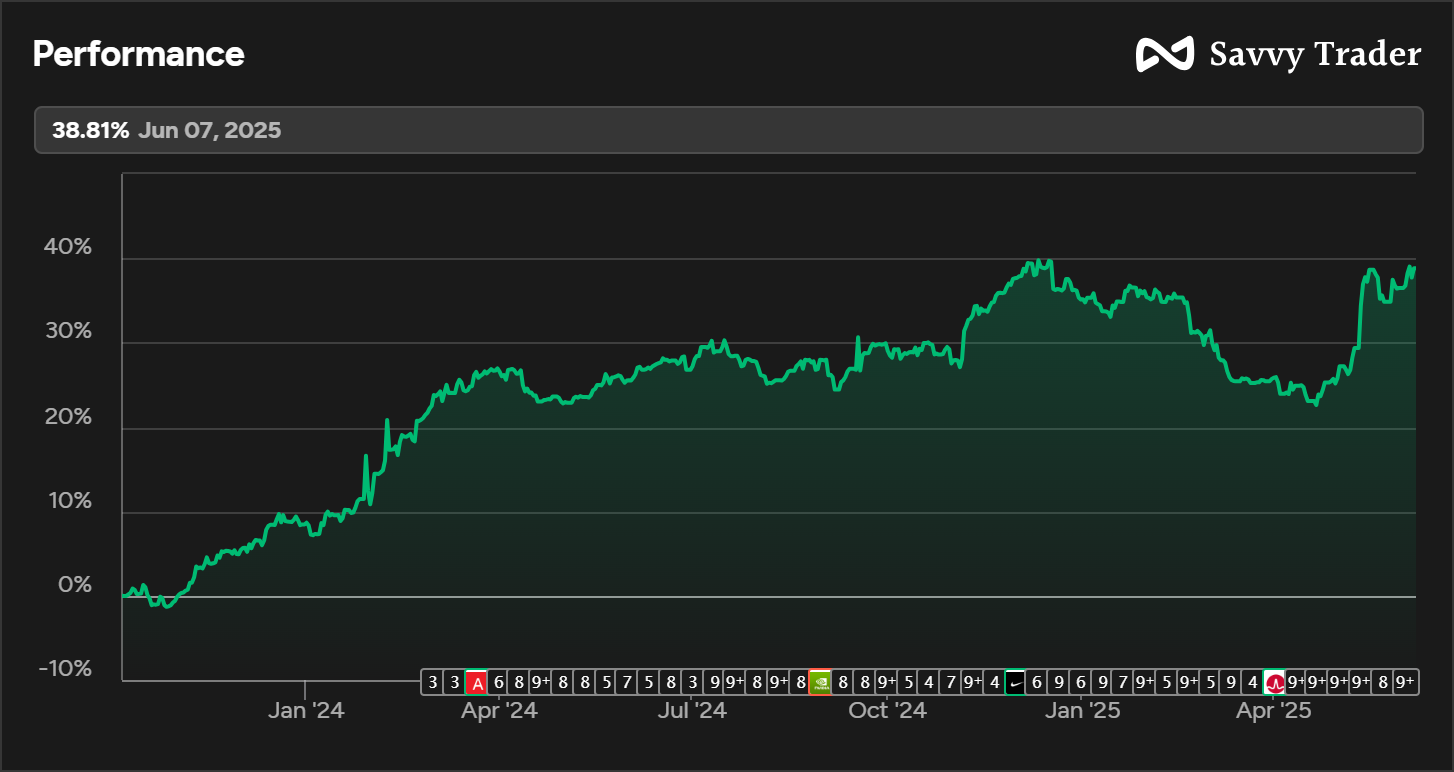Click the Apr '25 axis label

tap(1273, 711)
